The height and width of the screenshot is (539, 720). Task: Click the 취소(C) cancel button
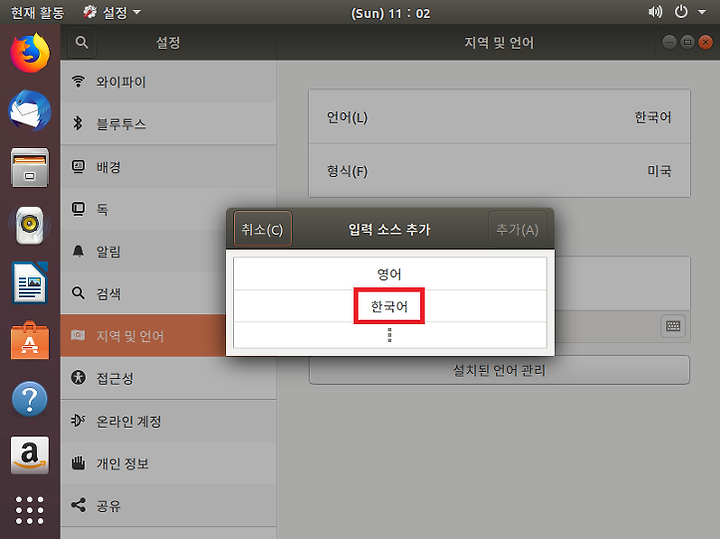pos(263,229)
